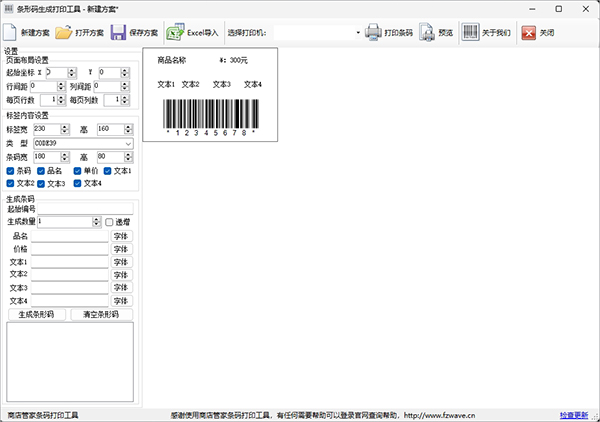Click the 字体 button beside 品名 field

[121, 236]
